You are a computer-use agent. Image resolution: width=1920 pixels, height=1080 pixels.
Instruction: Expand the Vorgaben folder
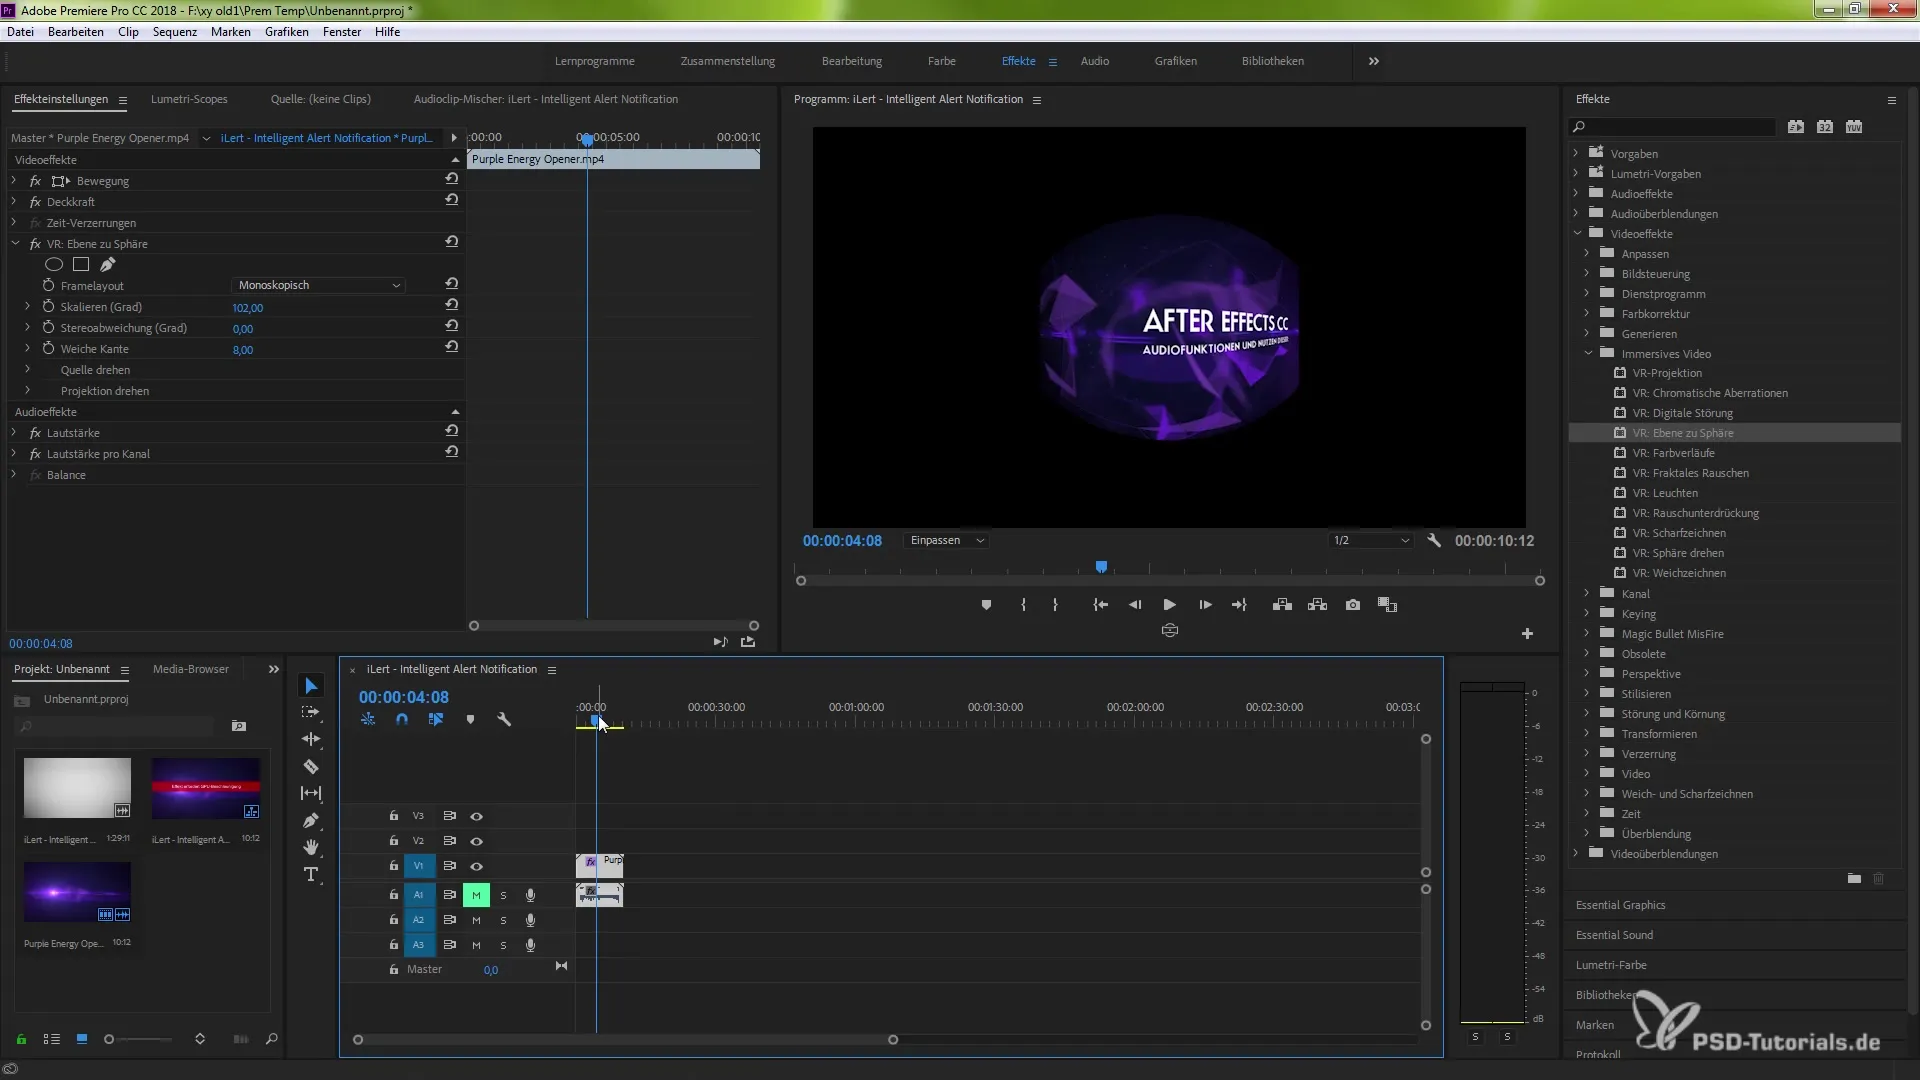(1576, 153)
